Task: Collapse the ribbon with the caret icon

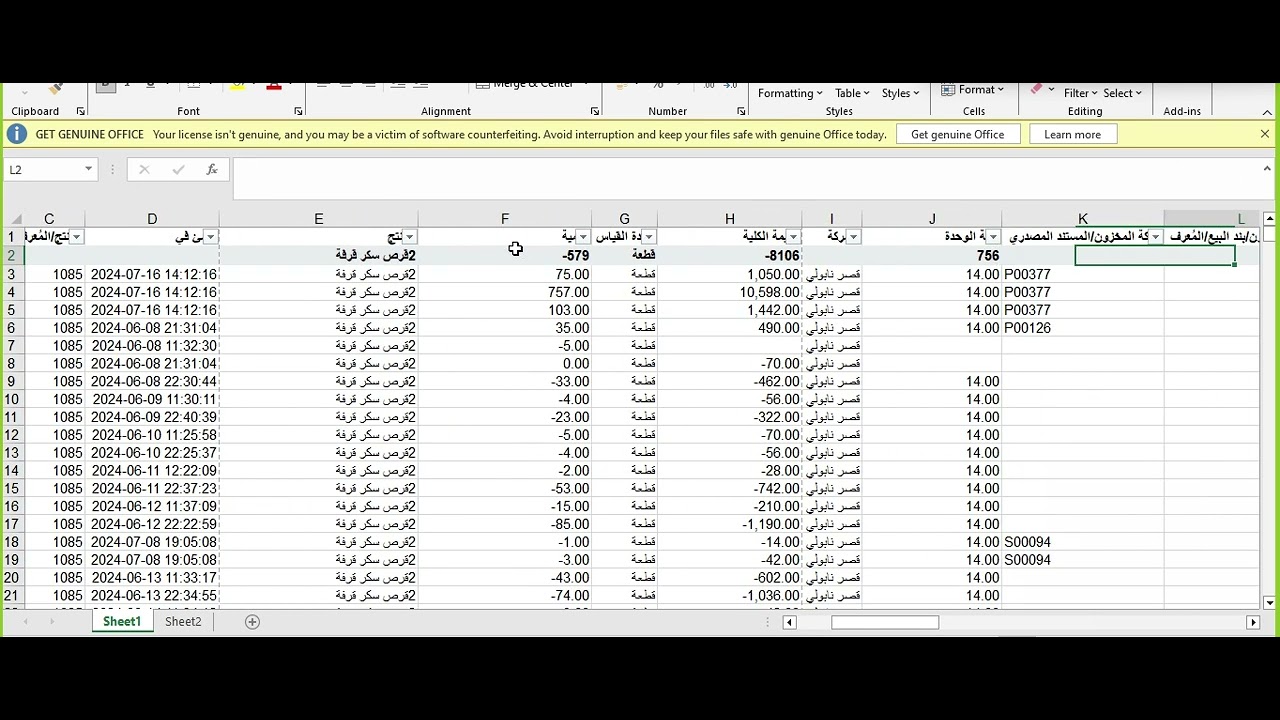Action: pos(1267,111)
